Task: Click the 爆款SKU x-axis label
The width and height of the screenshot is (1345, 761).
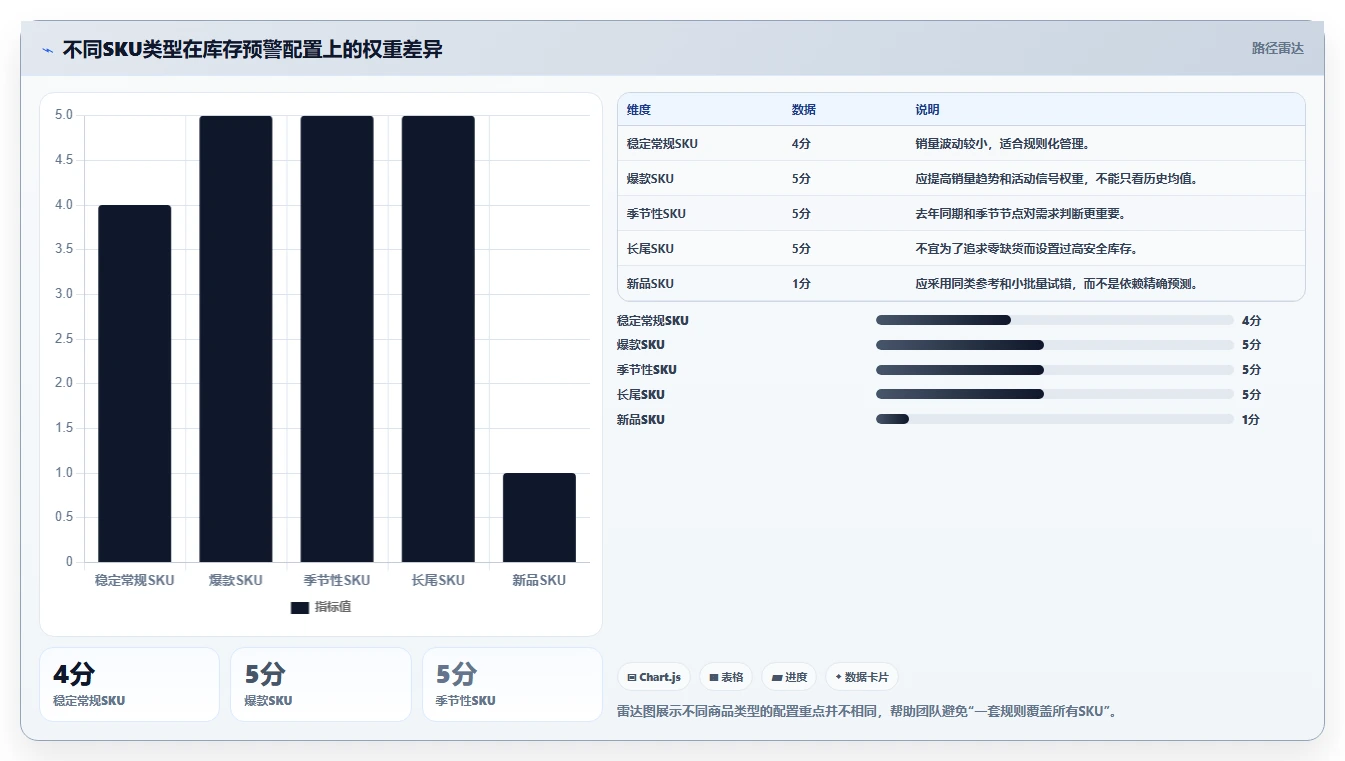Action: (x=236, y=580)
